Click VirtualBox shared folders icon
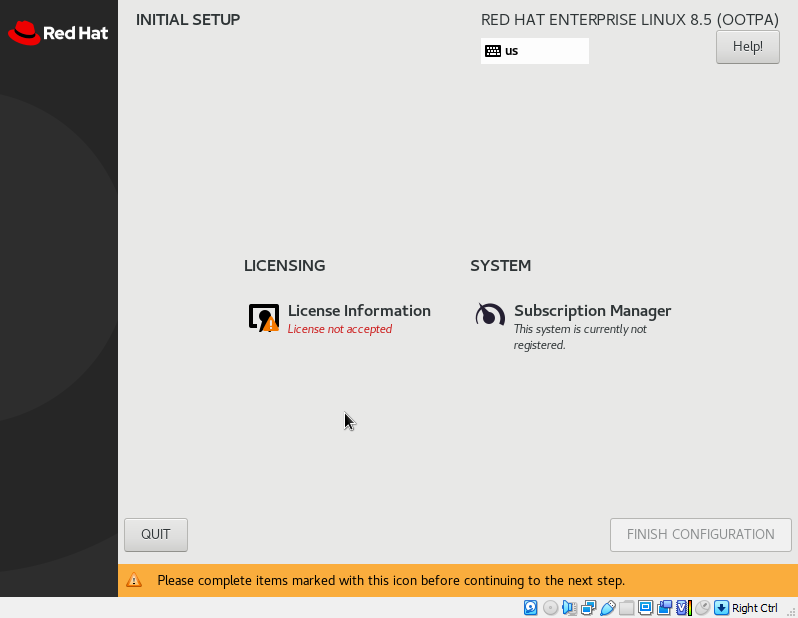 pos(626,608)
